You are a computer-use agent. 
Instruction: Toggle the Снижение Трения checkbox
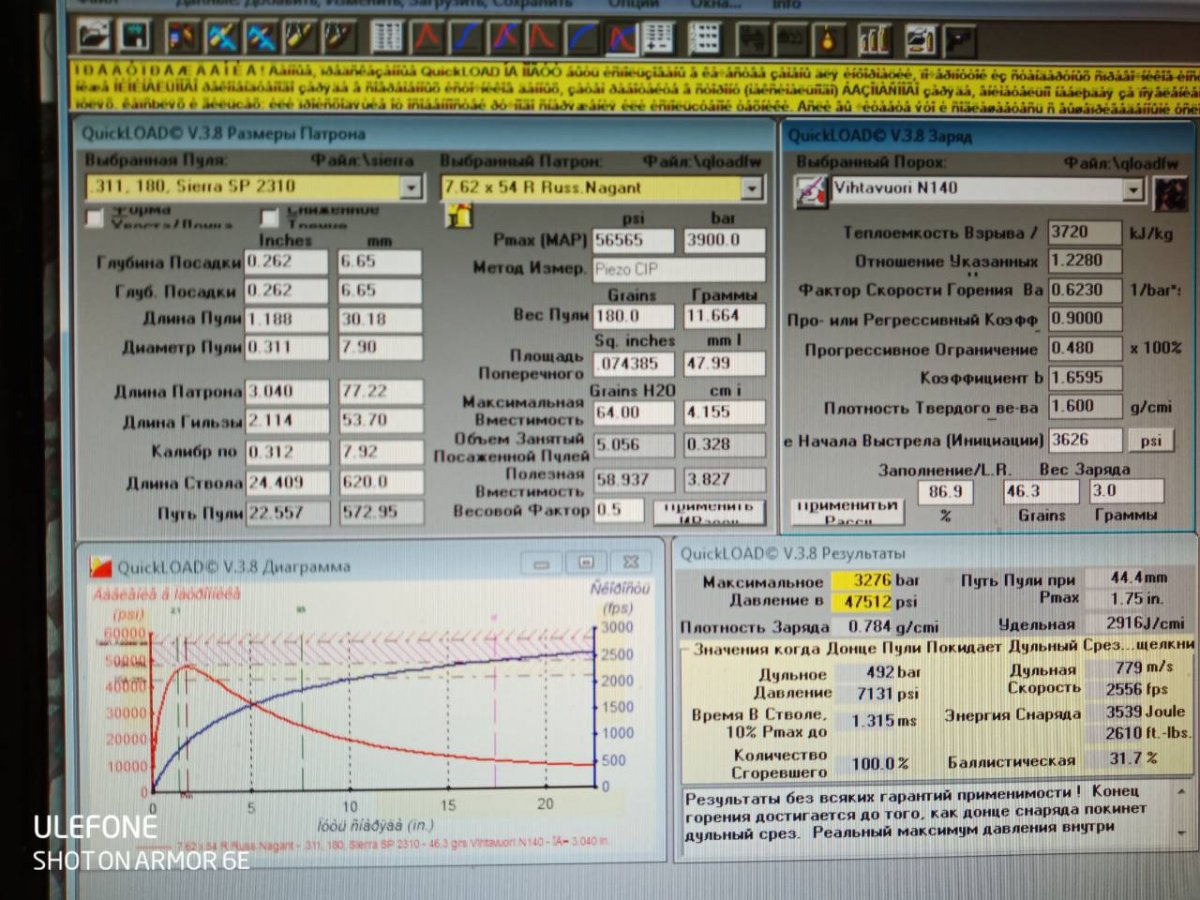(269, 217)
